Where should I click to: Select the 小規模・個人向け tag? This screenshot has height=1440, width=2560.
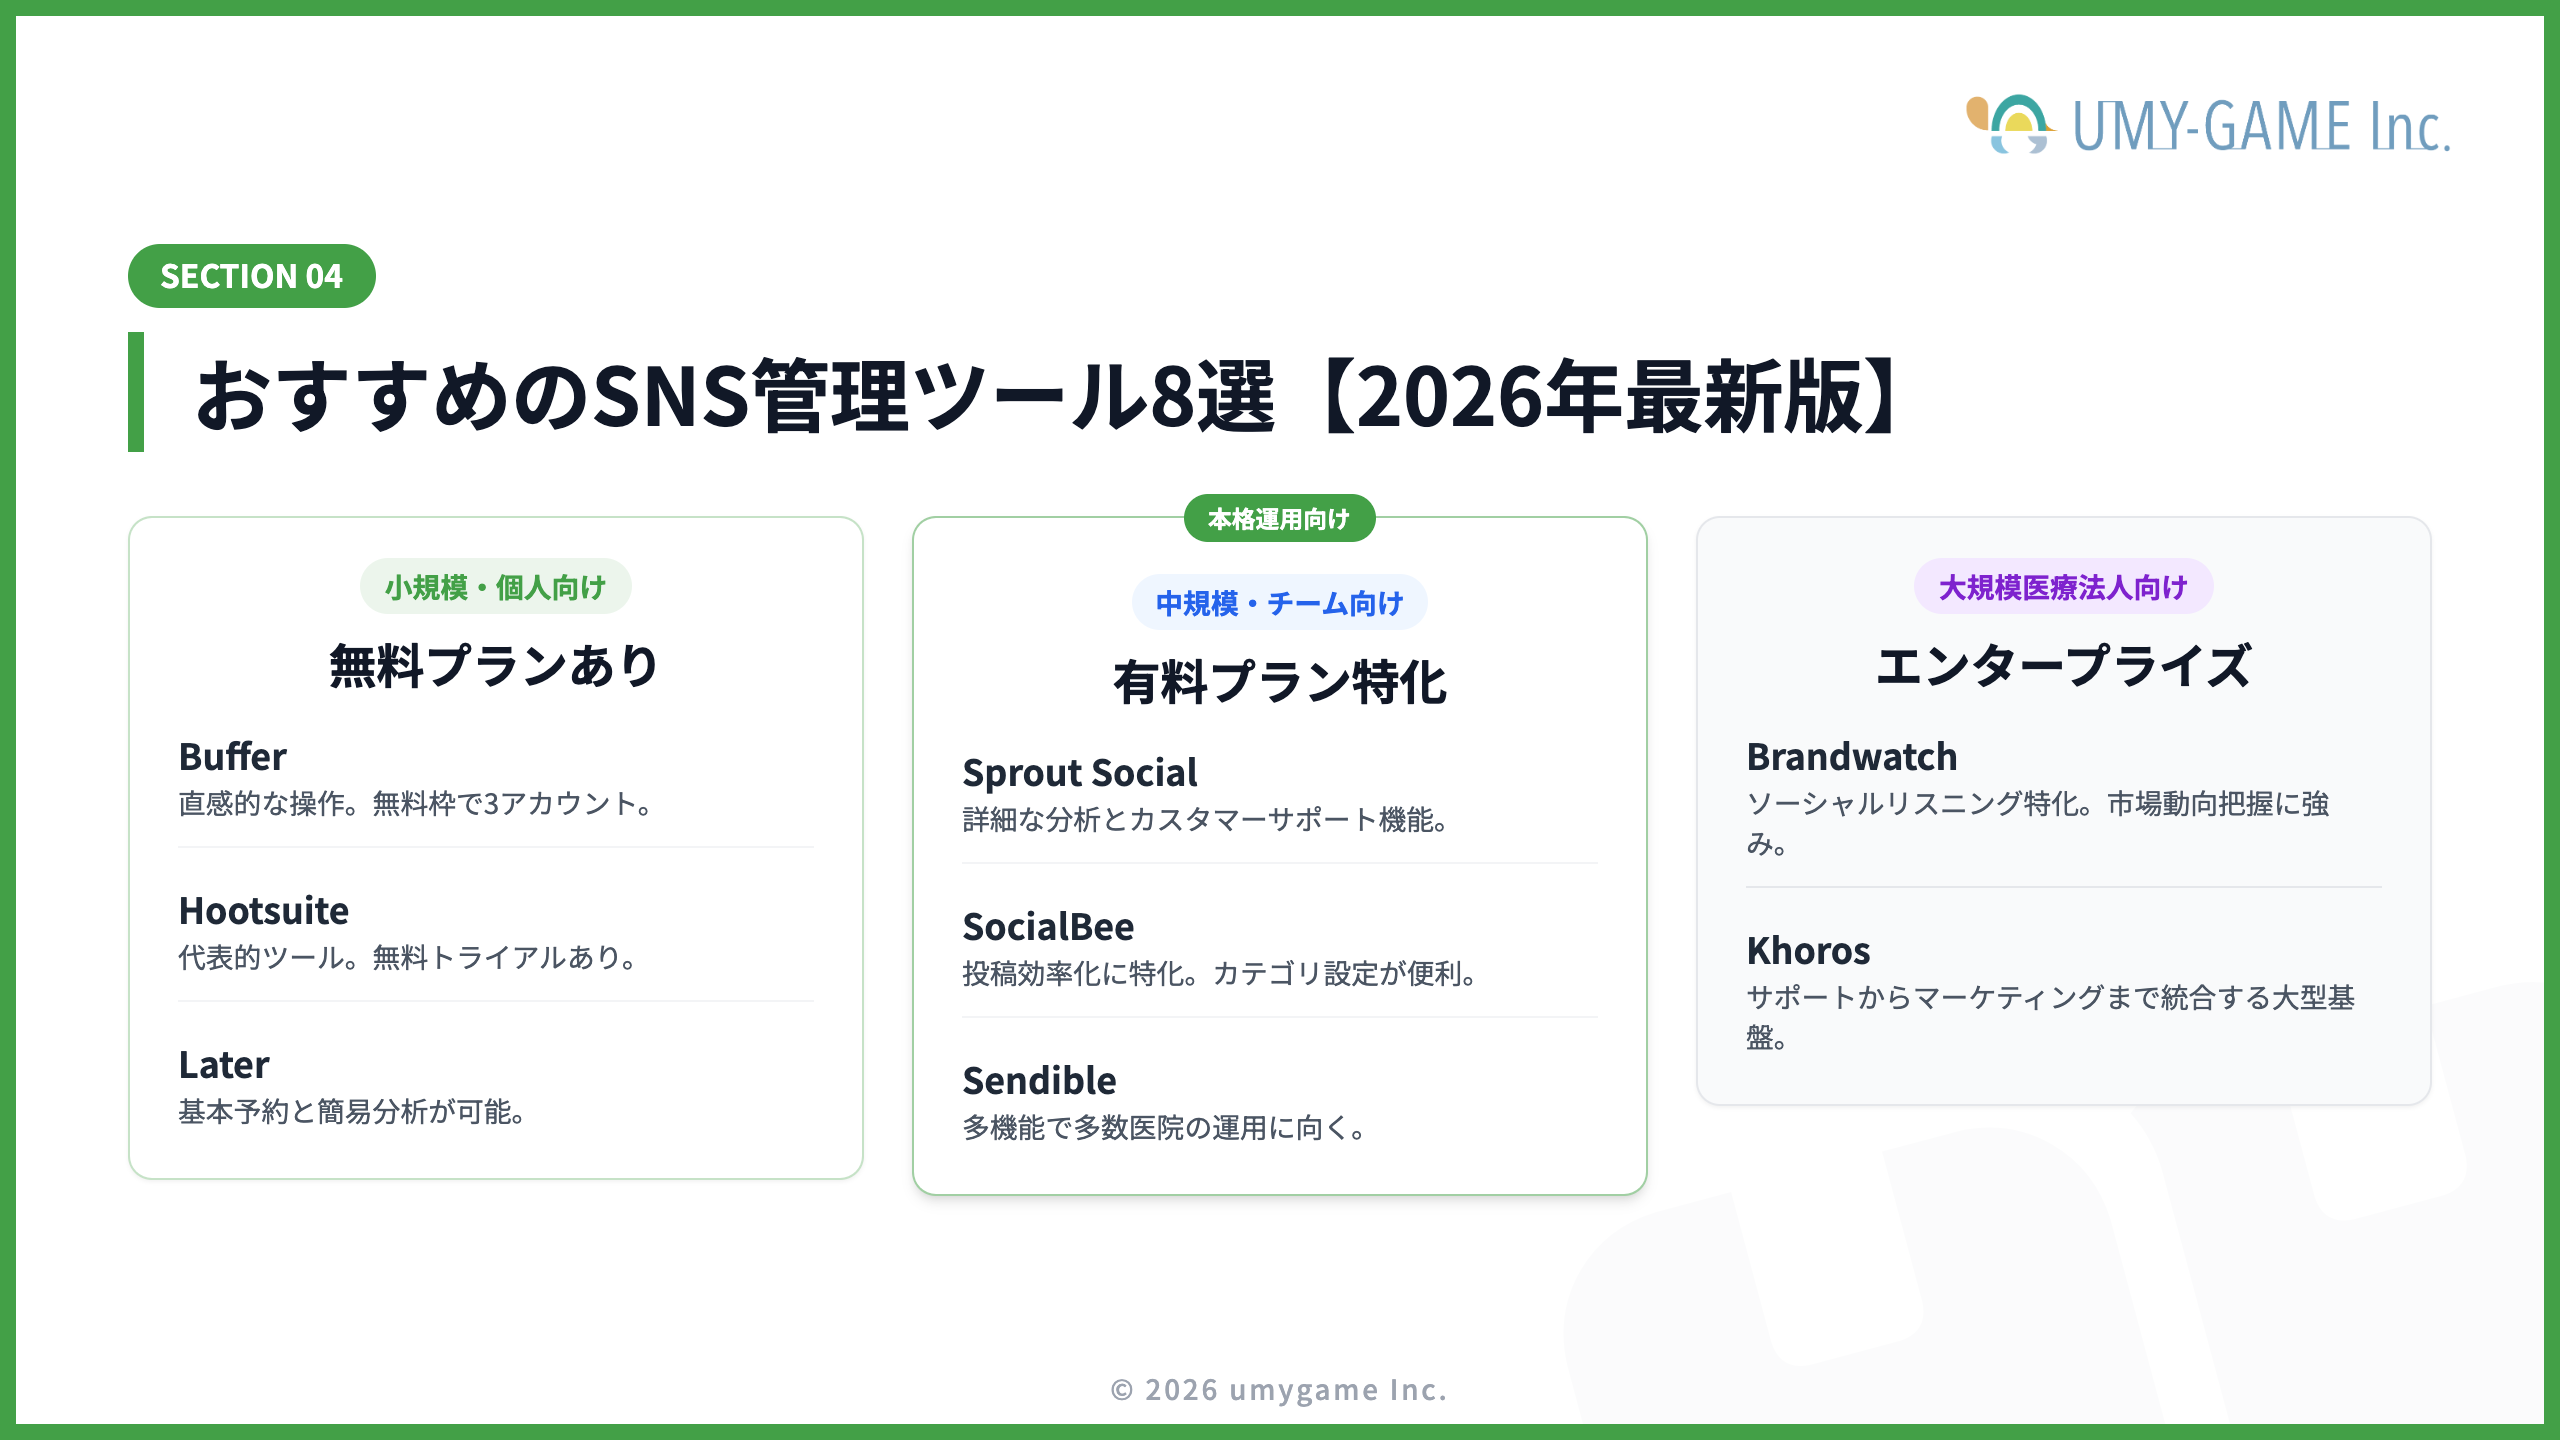pos(495,587)
